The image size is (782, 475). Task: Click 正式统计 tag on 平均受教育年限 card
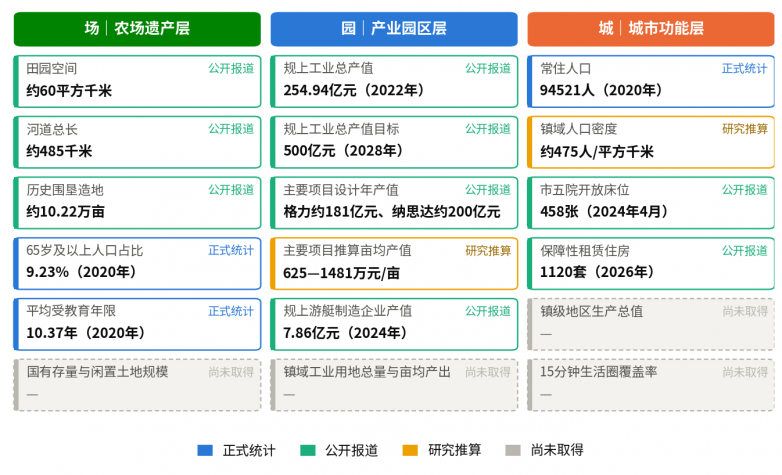click(231, 311)
